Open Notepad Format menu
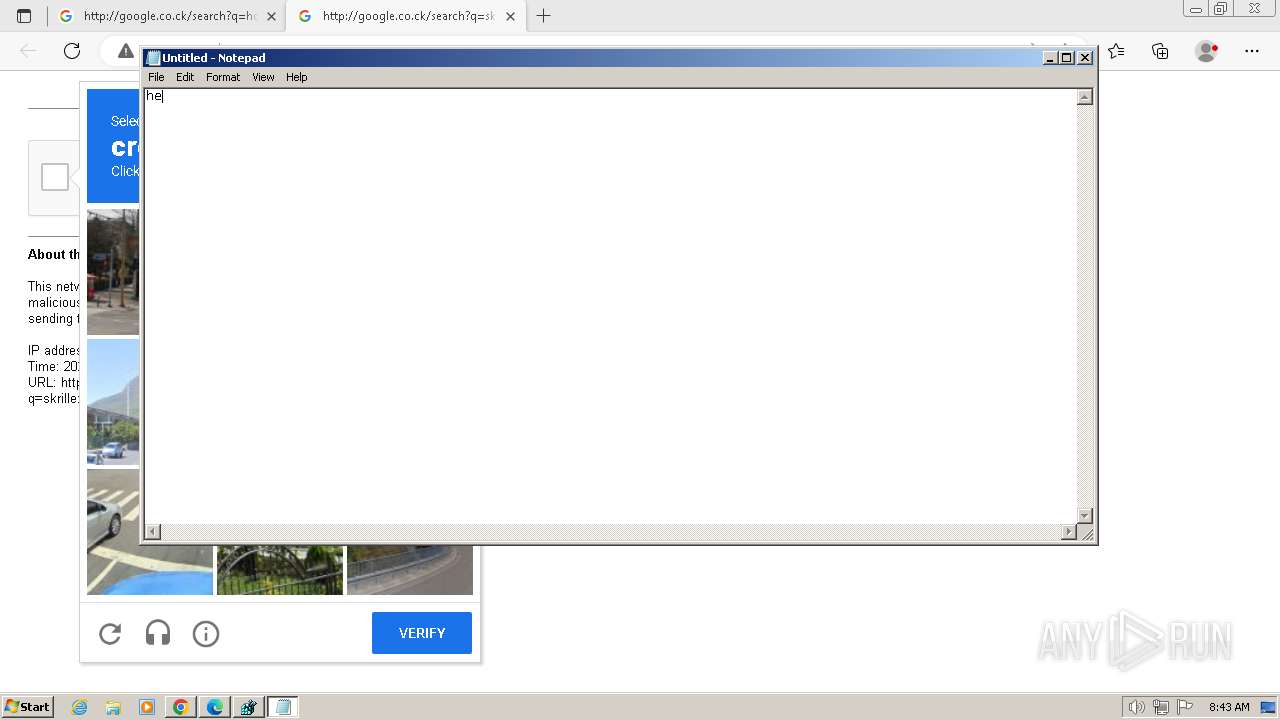This screenshot has width=1280, height=720. pyautogui.click(x=223, y=77)
